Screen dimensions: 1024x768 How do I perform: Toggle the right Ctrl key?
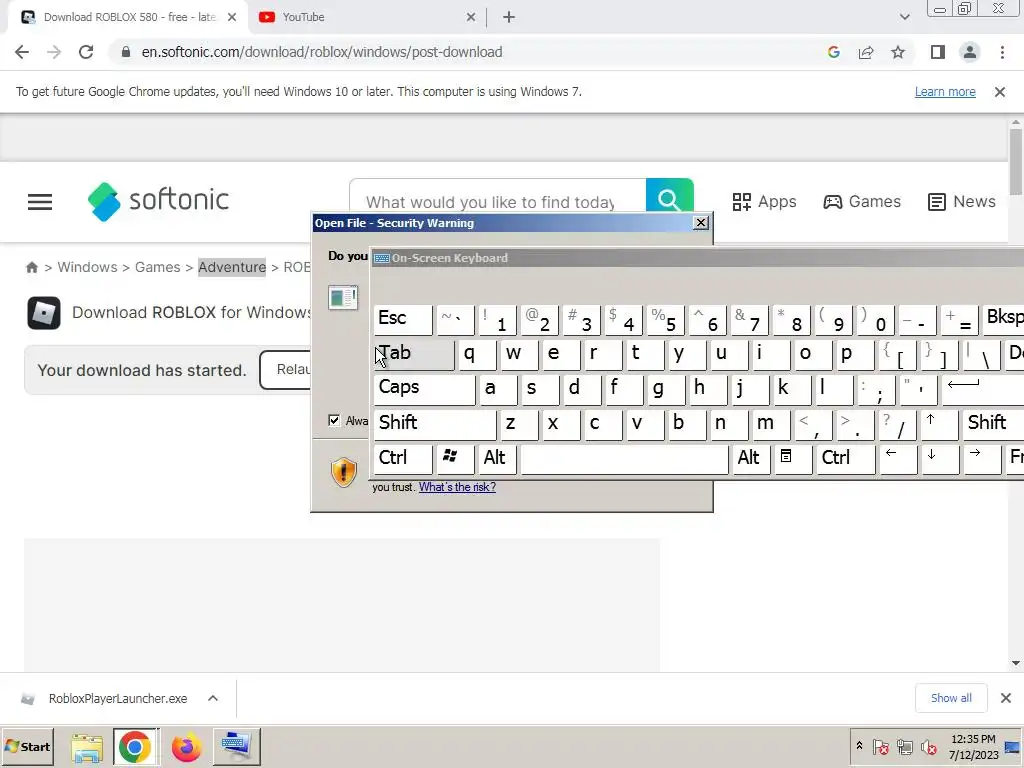click(x=845, y=458)
